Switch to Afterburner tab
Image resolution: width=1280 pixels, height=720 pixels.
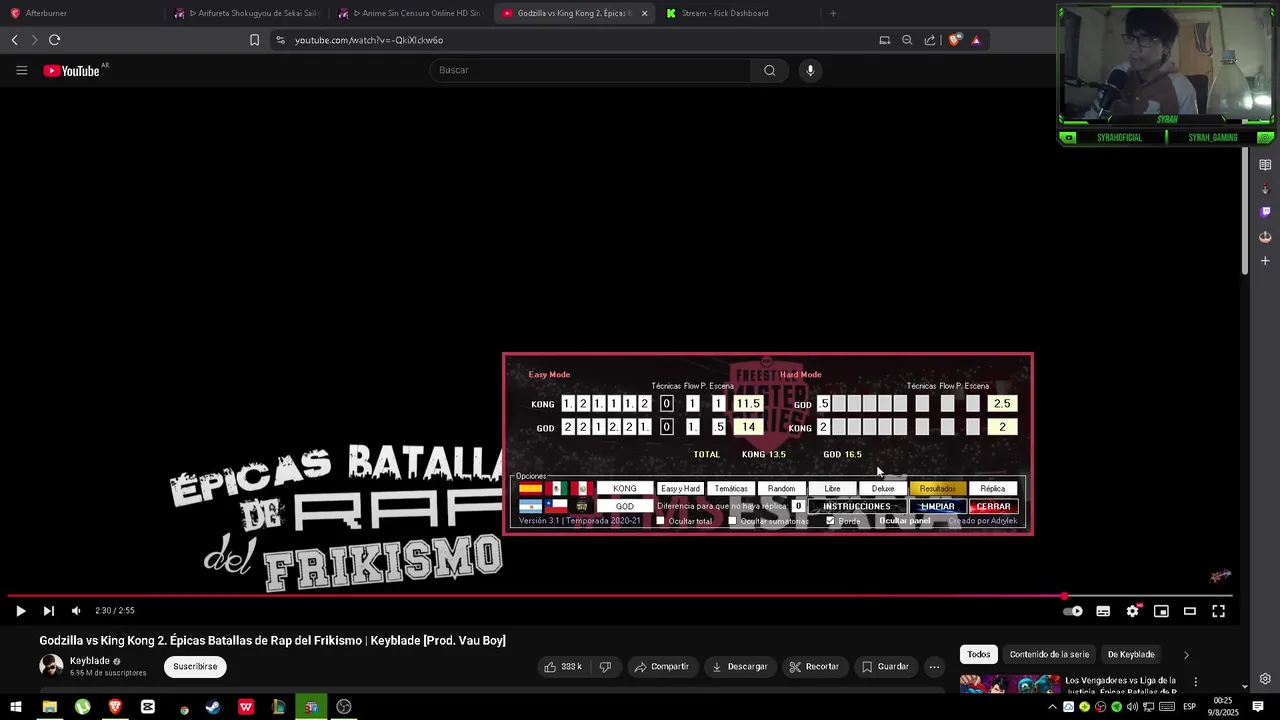pos(80,13)
